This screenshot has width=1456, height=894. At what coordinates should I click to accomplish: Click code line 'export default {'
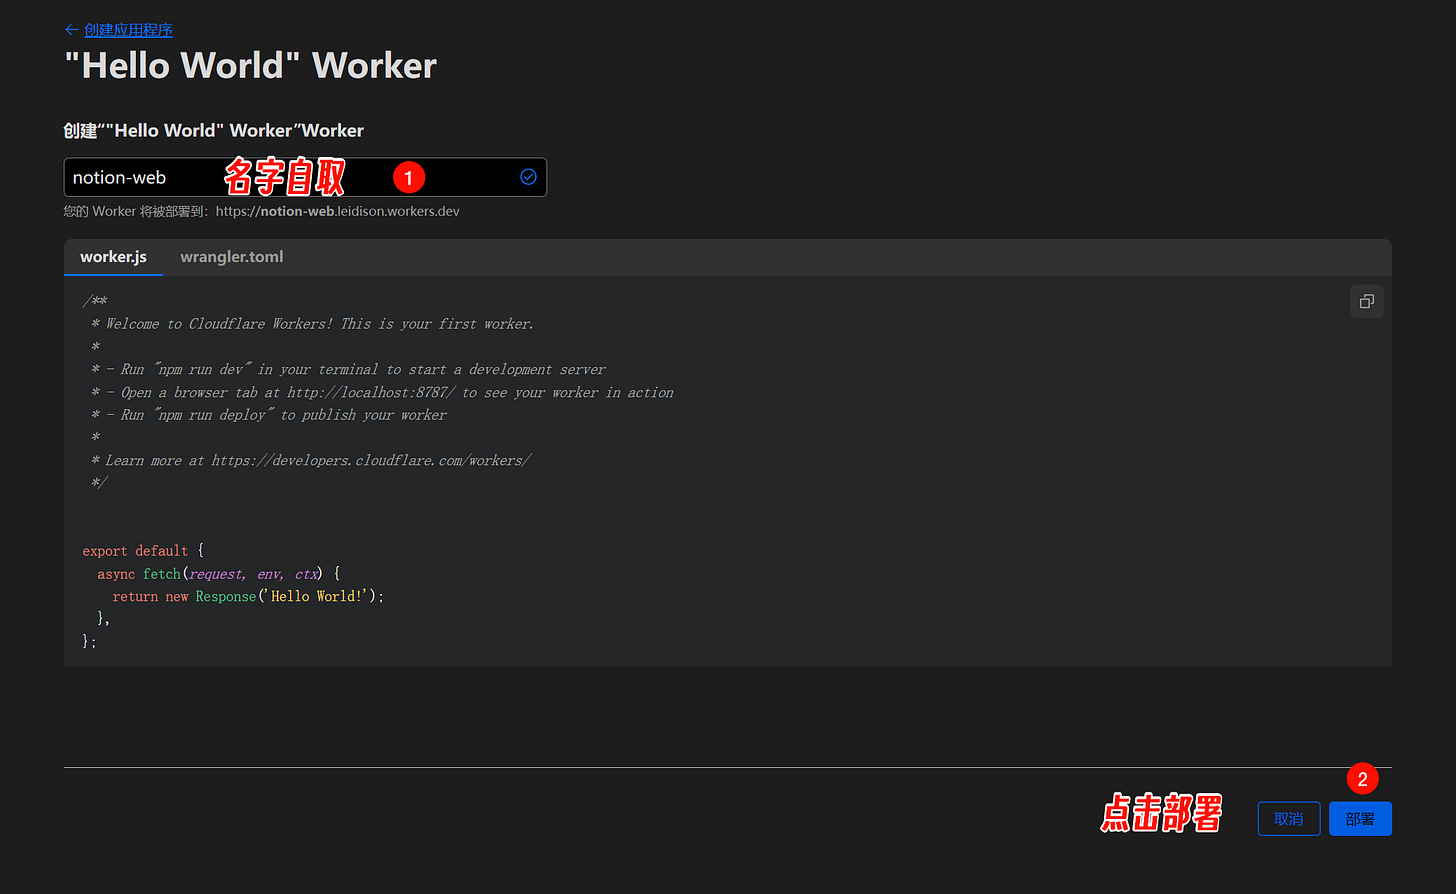[x=143, y=551]
